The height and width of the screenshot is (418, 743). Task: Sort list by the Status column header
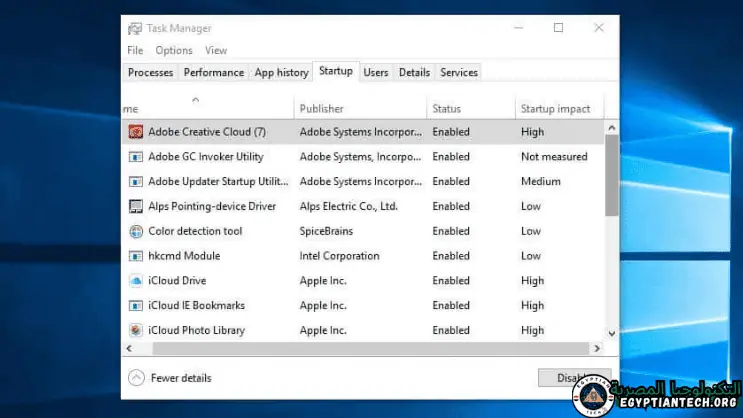pyautogui.click(x=446, y=109)
